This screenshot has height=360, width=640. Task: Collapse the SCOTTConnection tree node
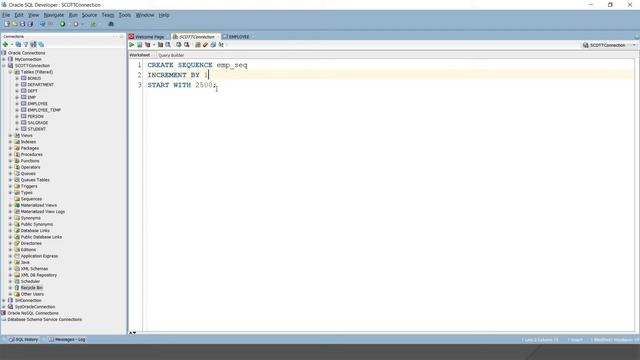4,66
